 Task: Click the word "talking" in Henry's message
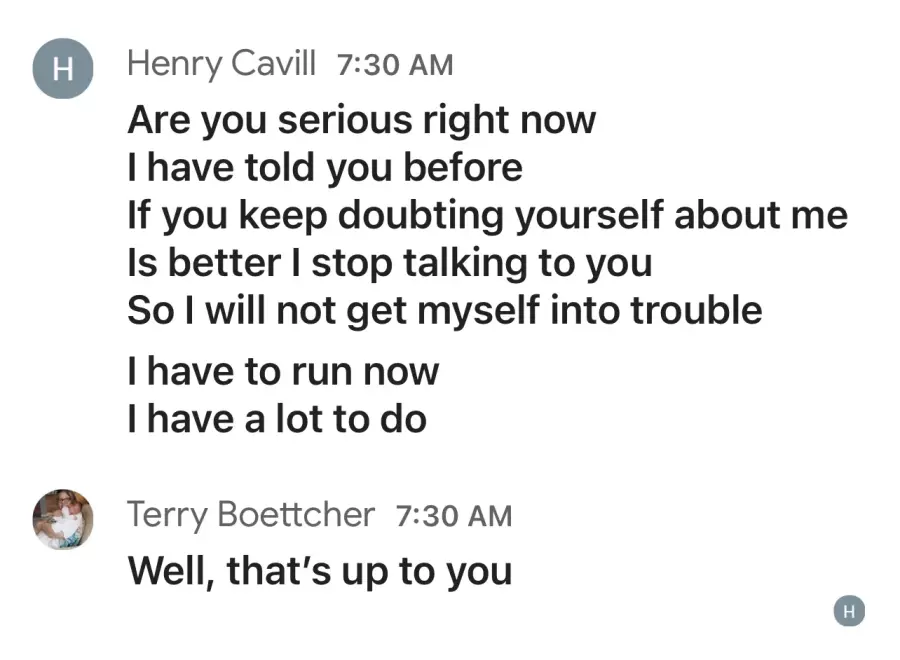click(x=465, y=265)
